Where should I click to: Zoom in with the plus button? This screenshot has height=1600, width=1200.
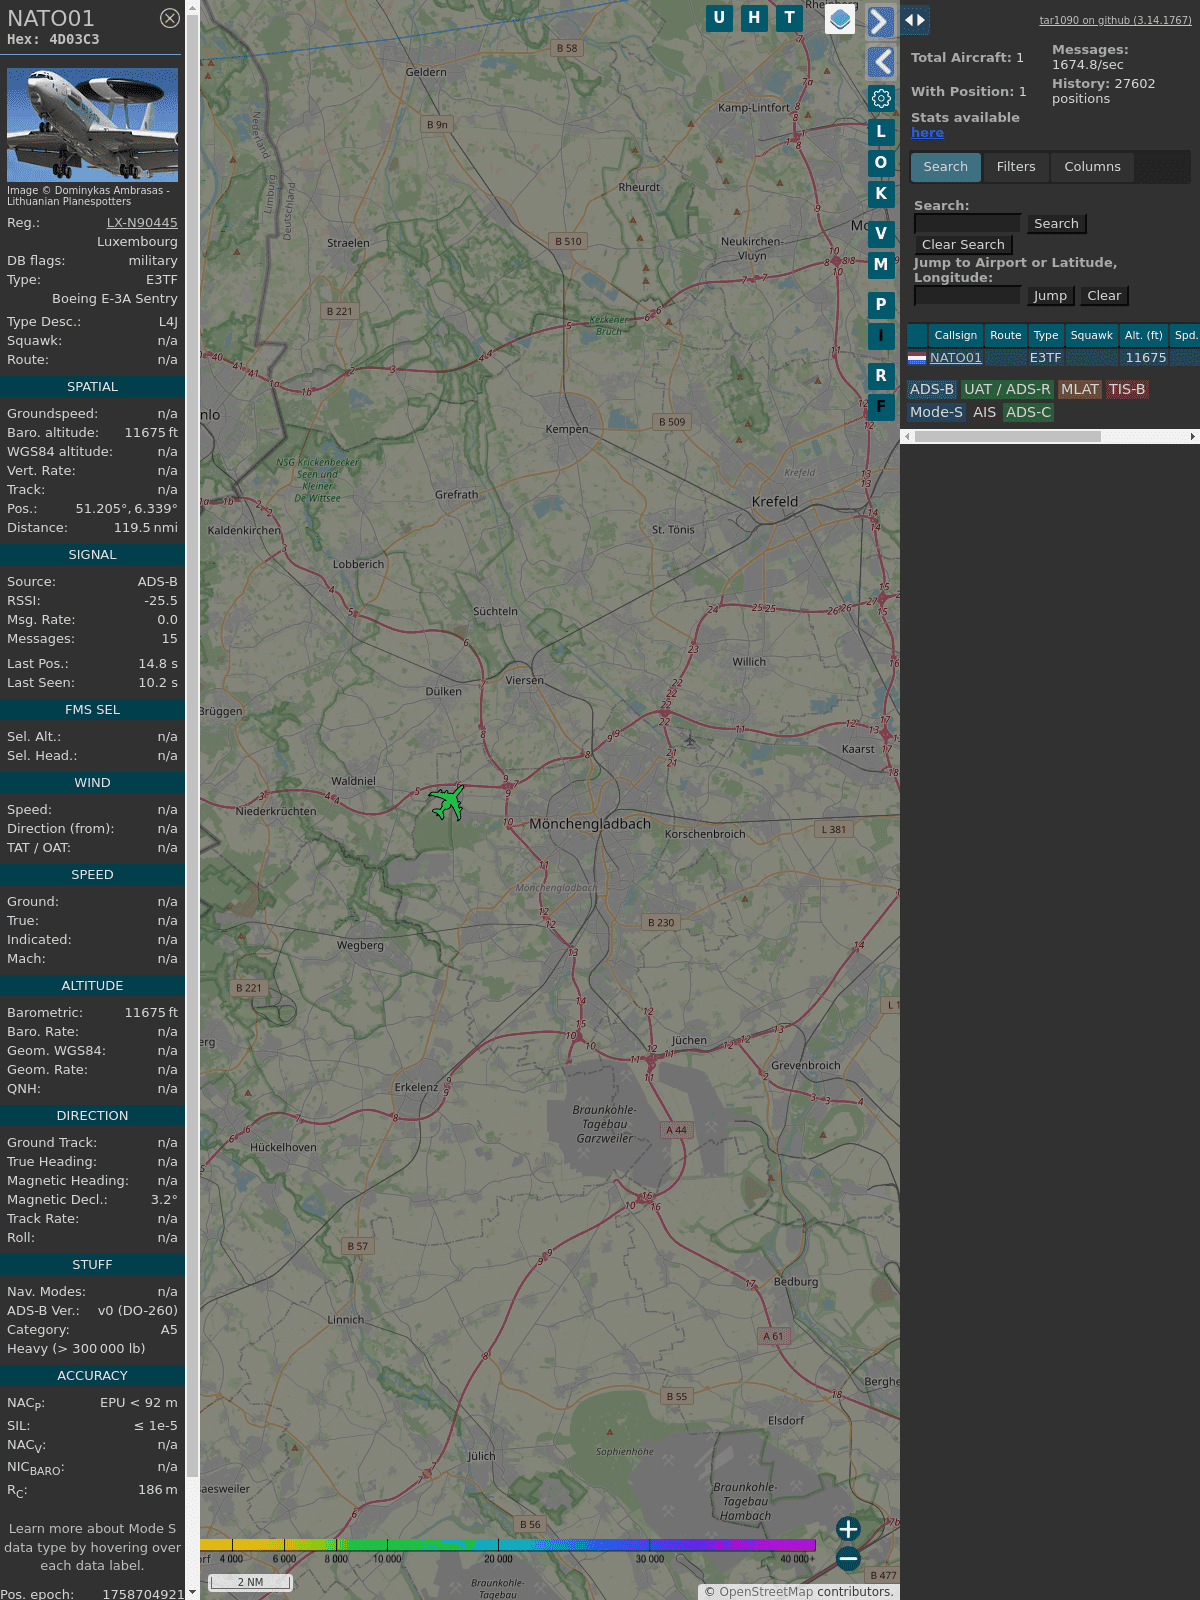(x=848, y=1529)
